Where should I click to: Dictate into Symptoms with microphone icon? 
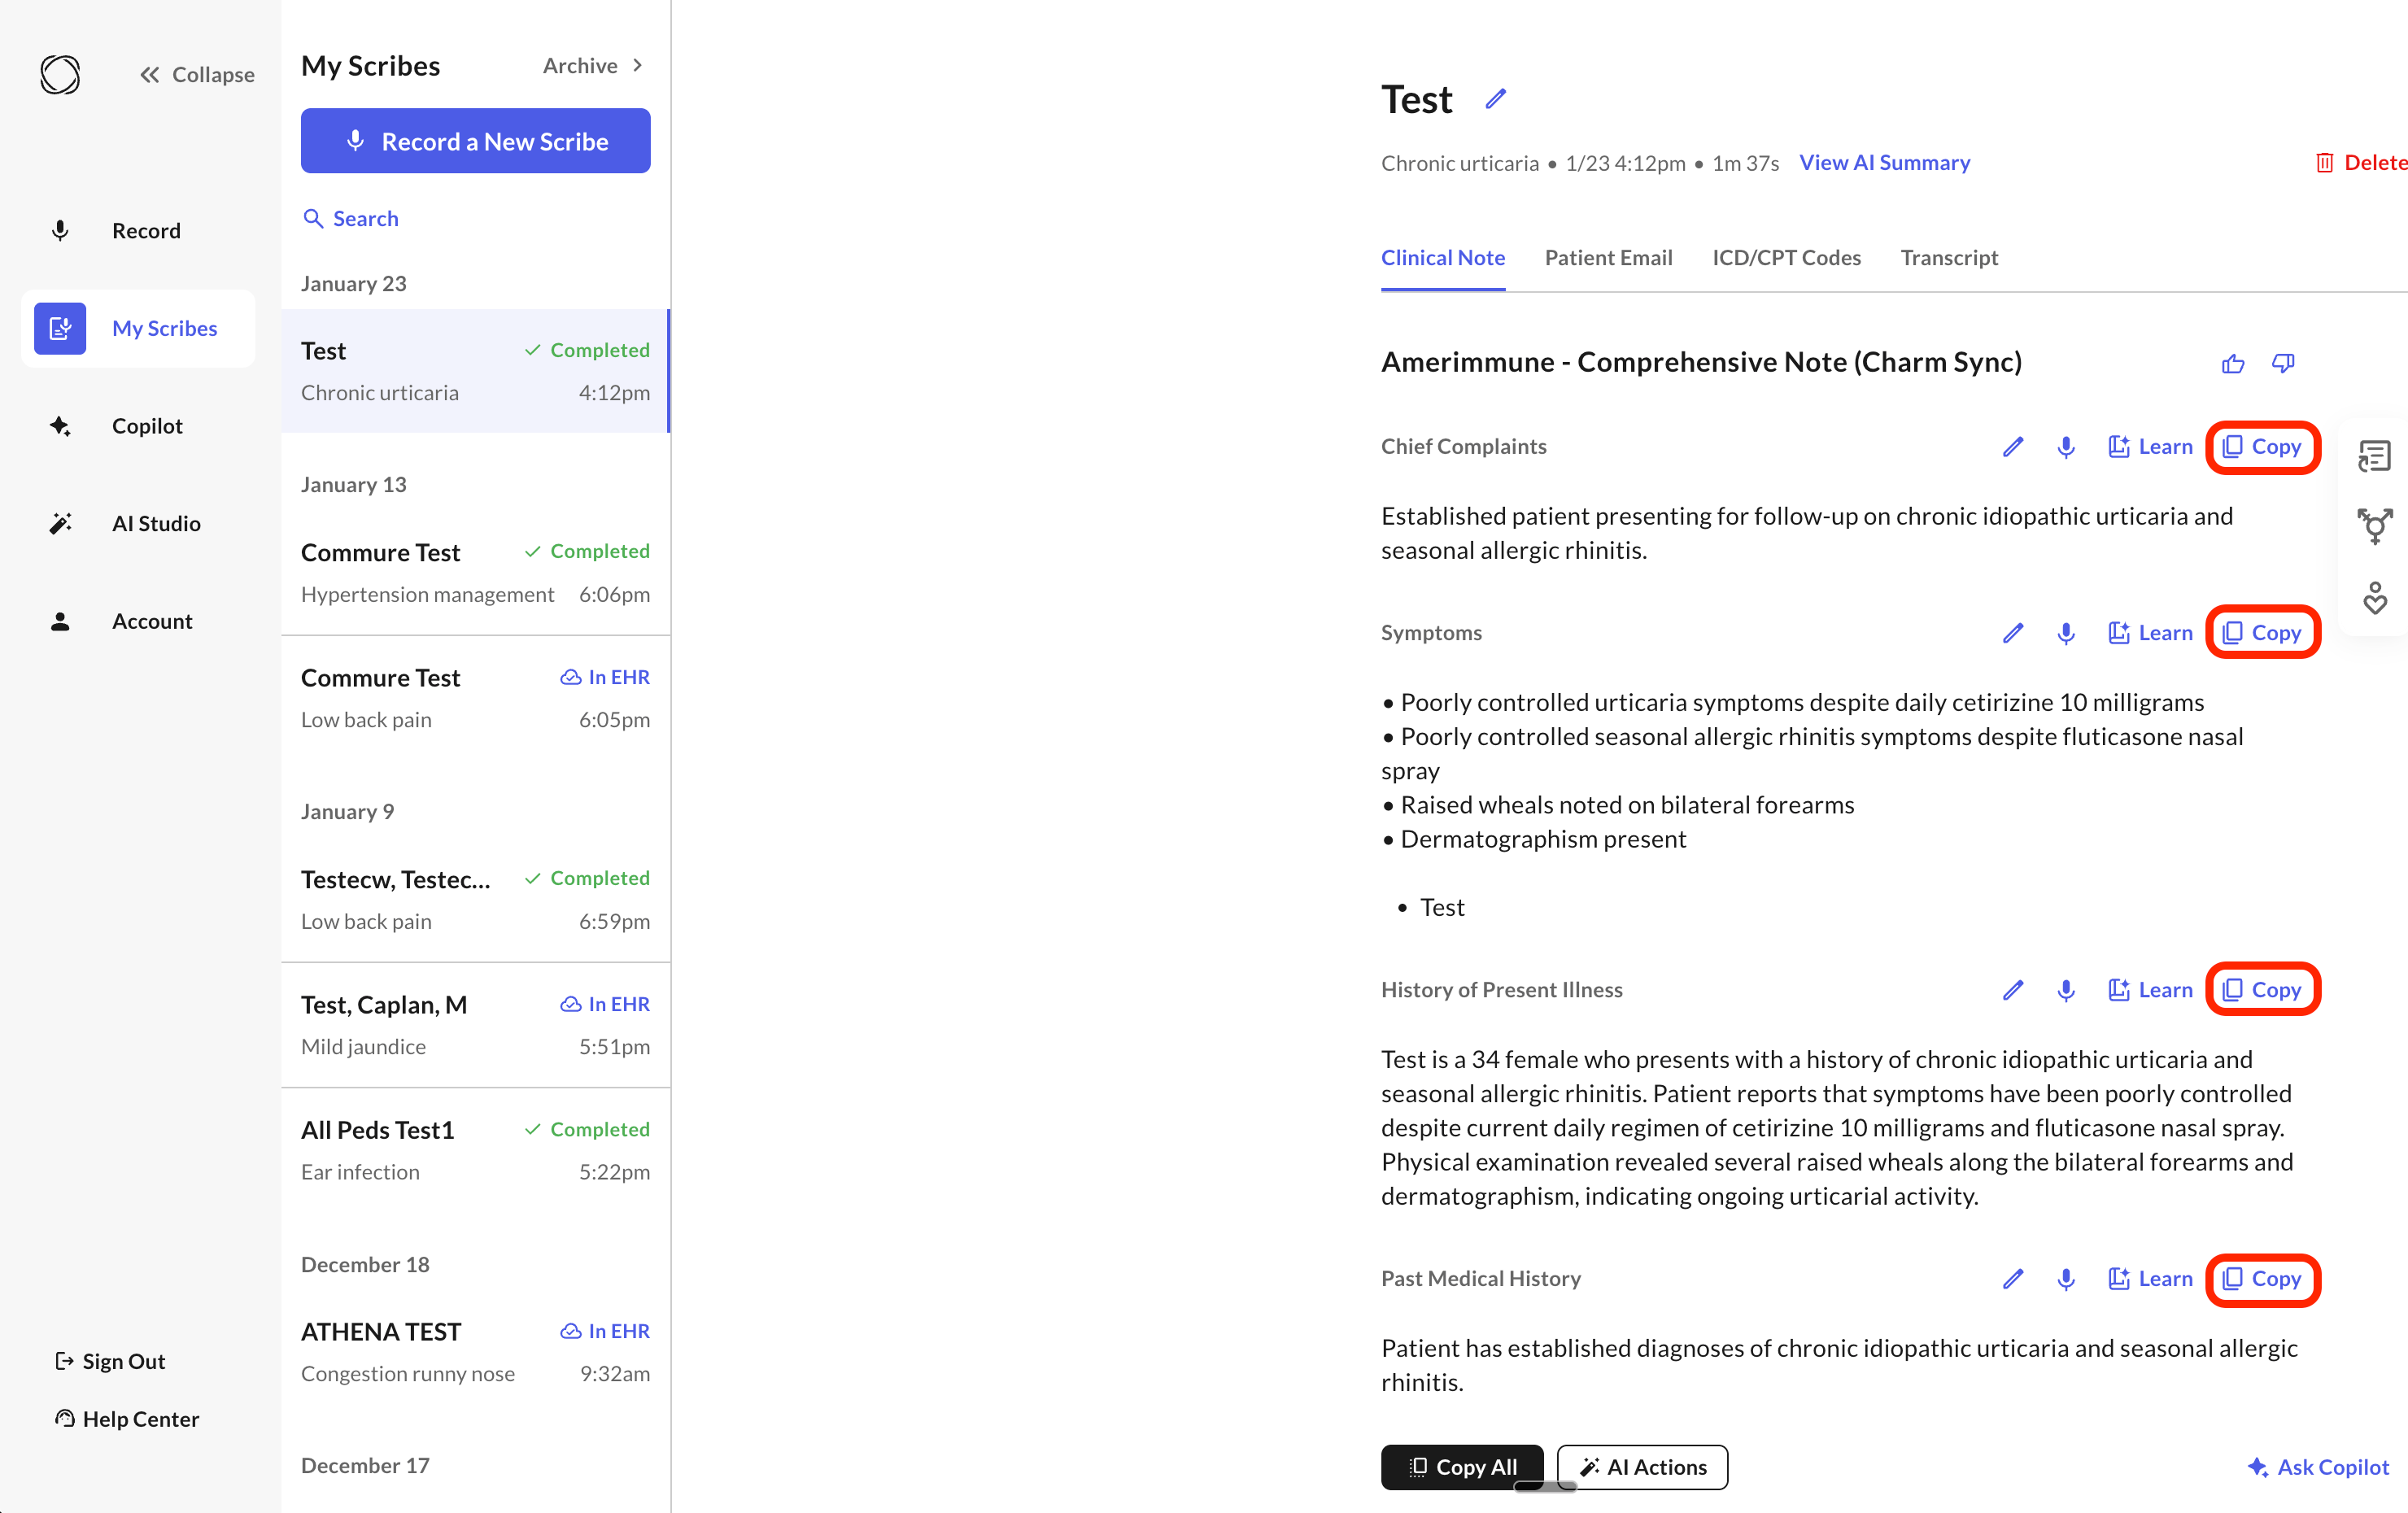2066,633
